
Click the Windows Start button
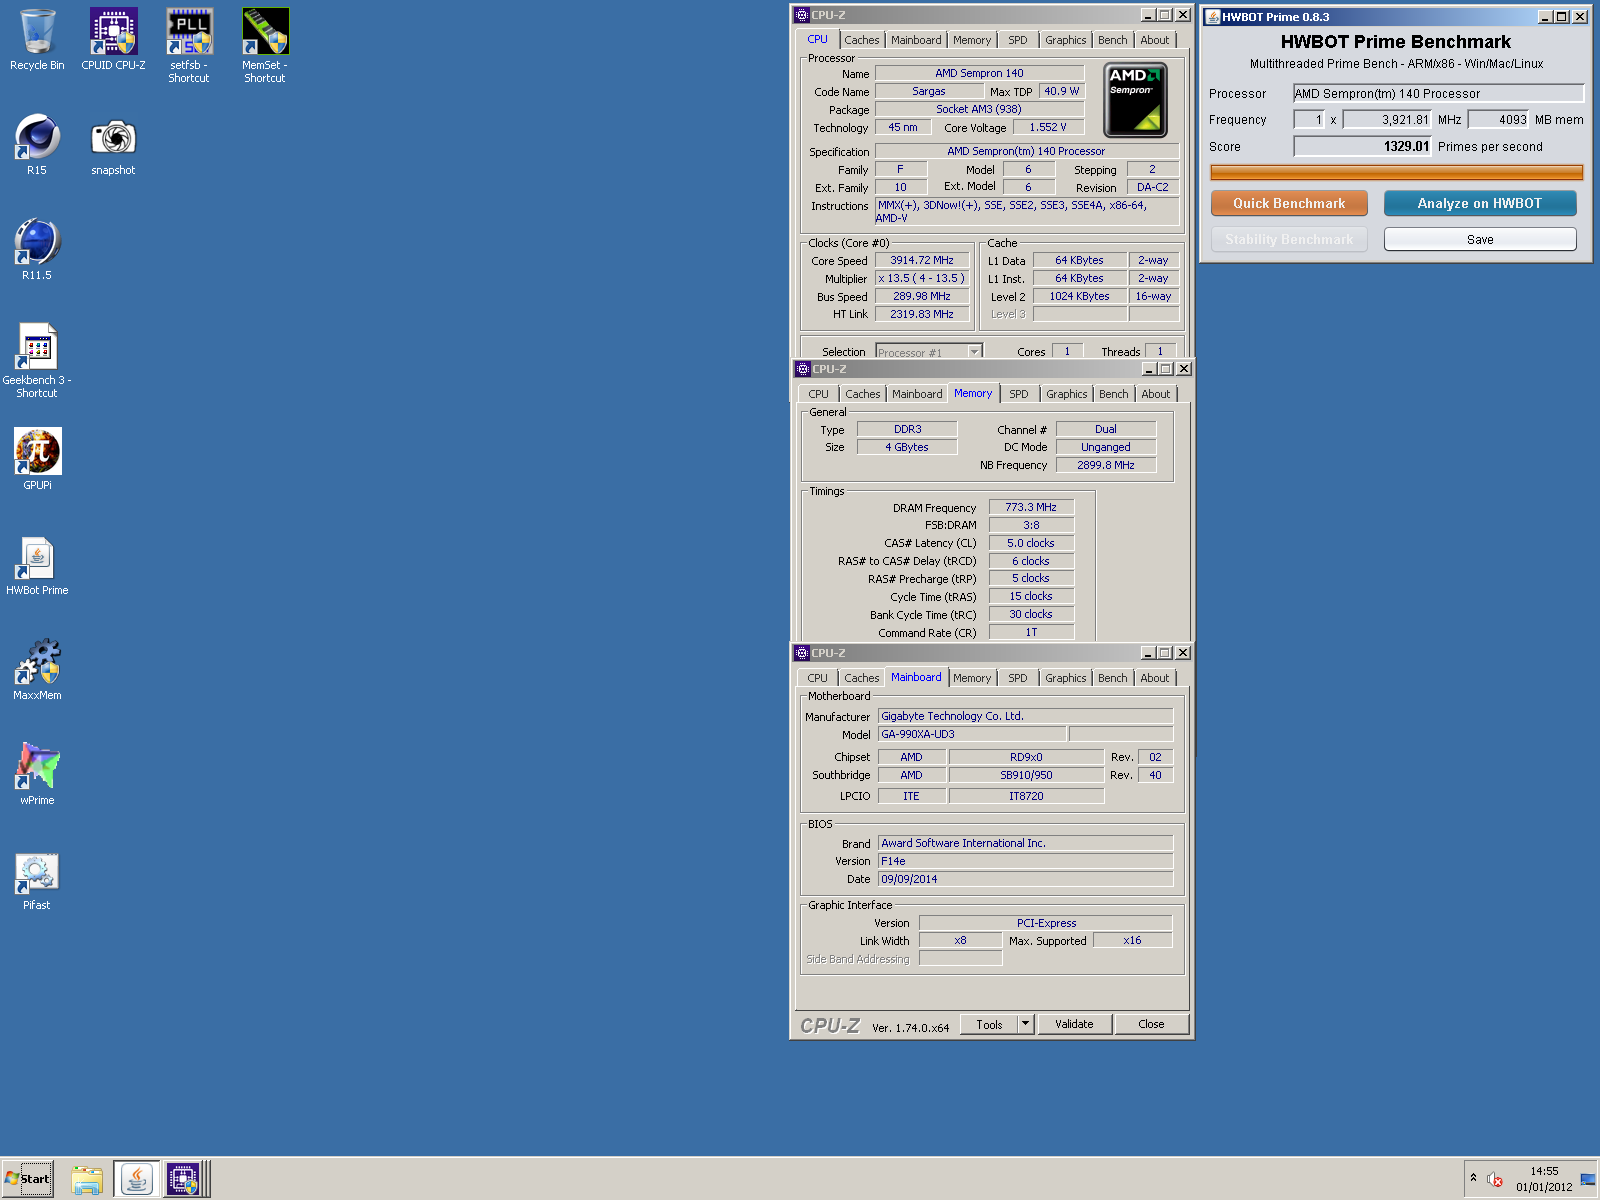coord(28,1179)
